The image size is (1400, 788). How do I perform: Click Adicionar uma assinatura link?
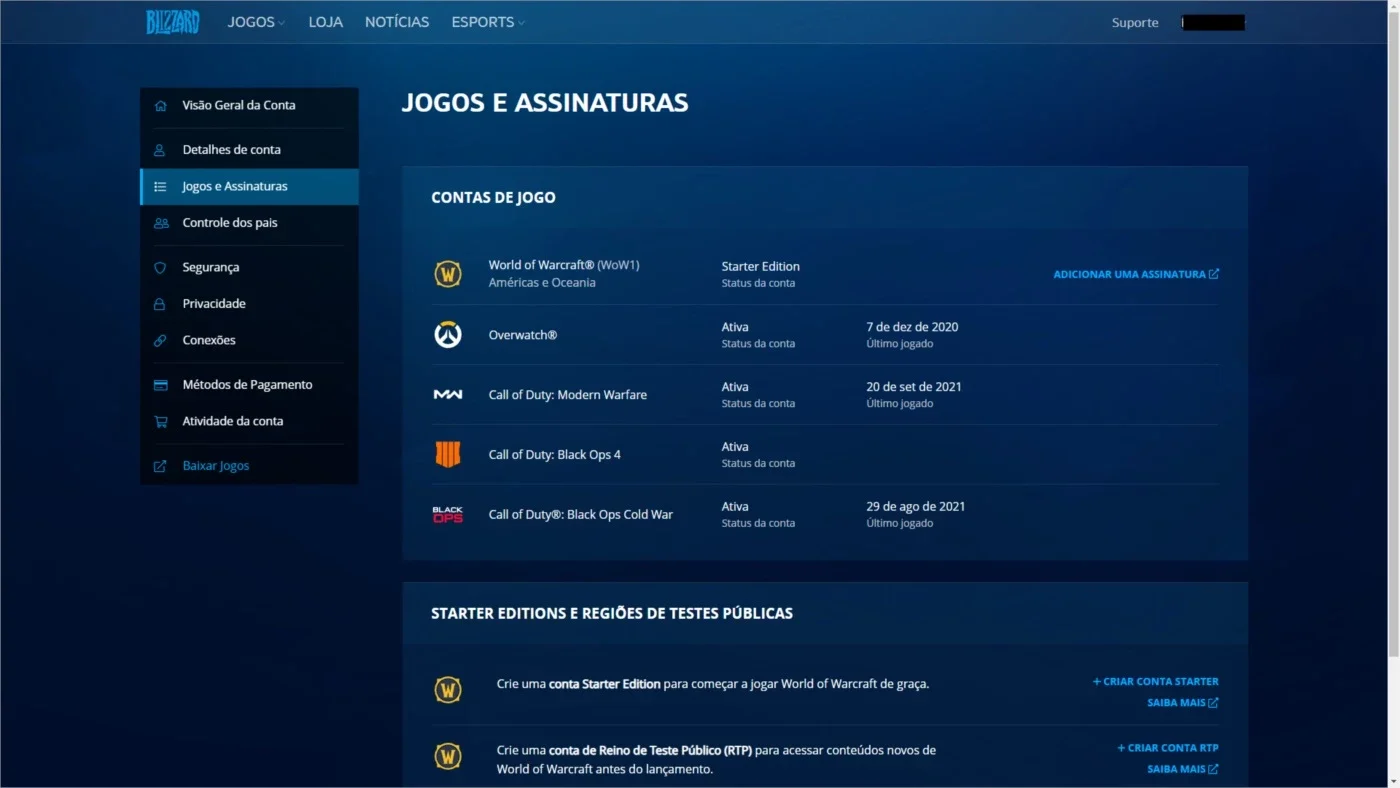coord(1136,274)
